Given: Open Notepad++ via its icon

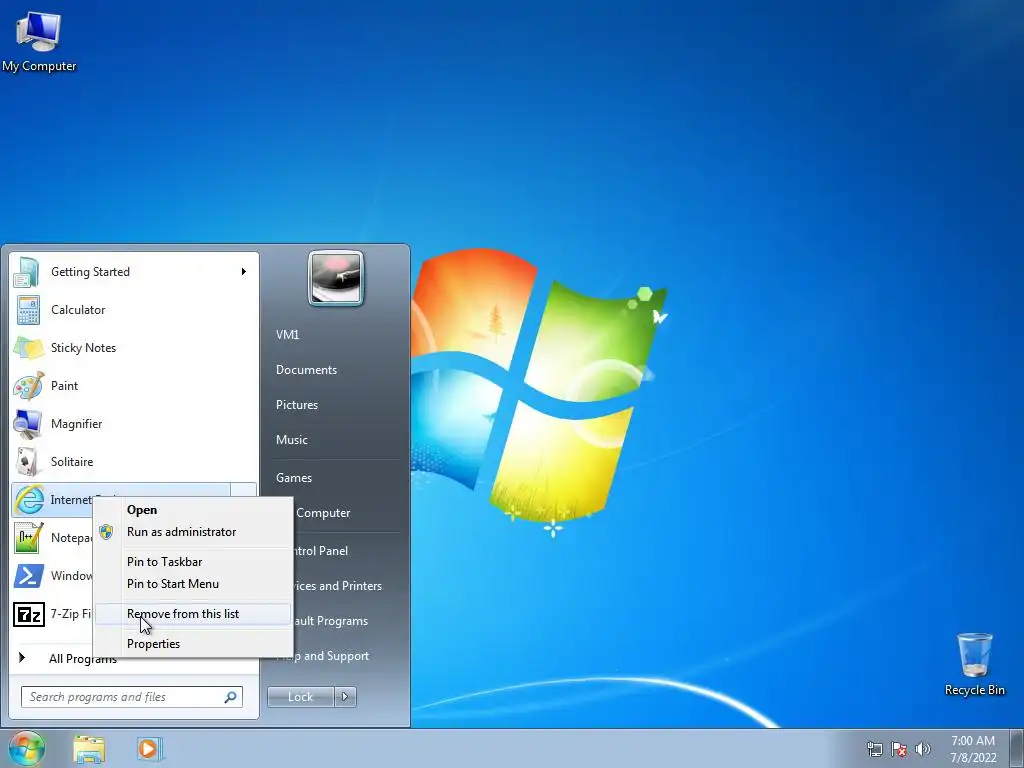Looking at the screenshot, I should pos(28,537).
